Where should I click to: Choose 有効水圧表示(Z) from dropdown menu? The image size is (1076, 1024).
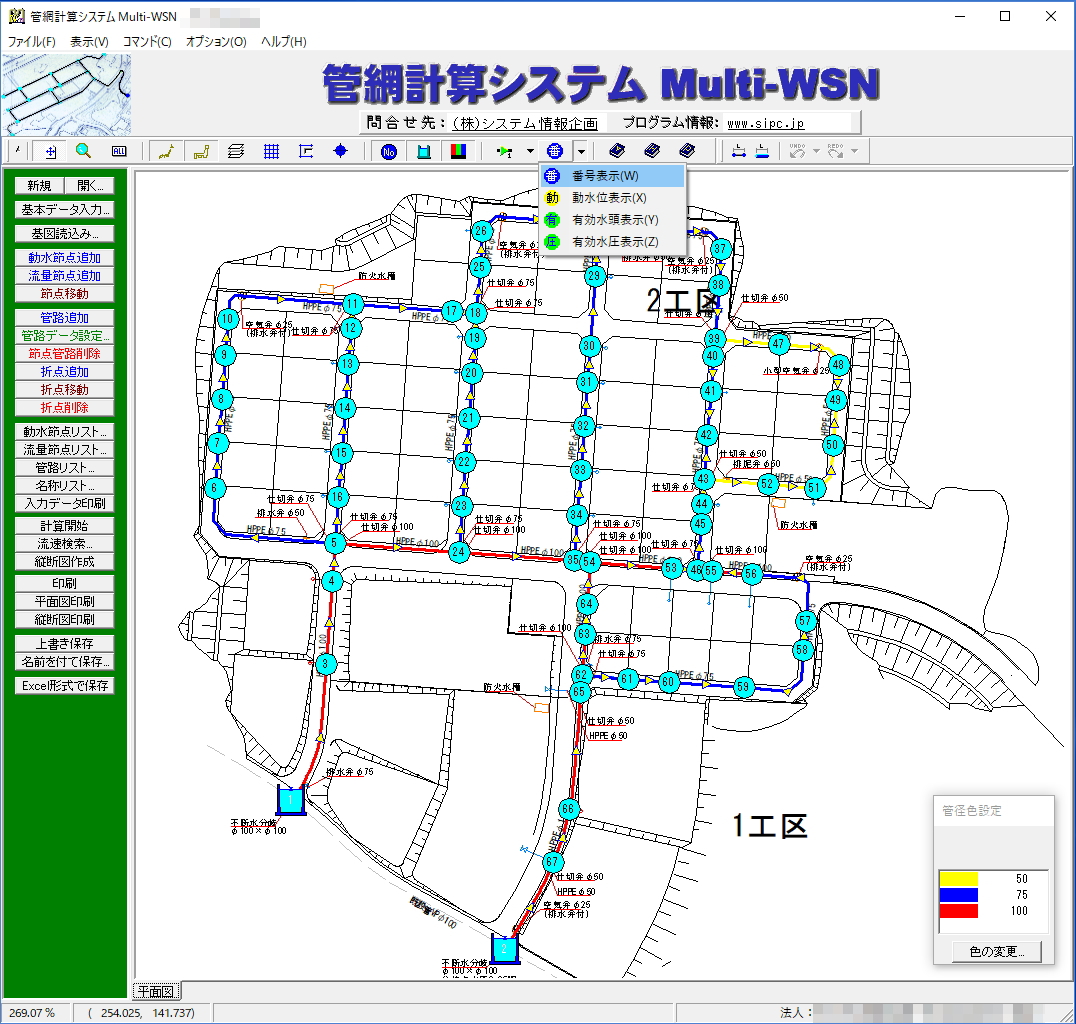[x=613, y=242]
